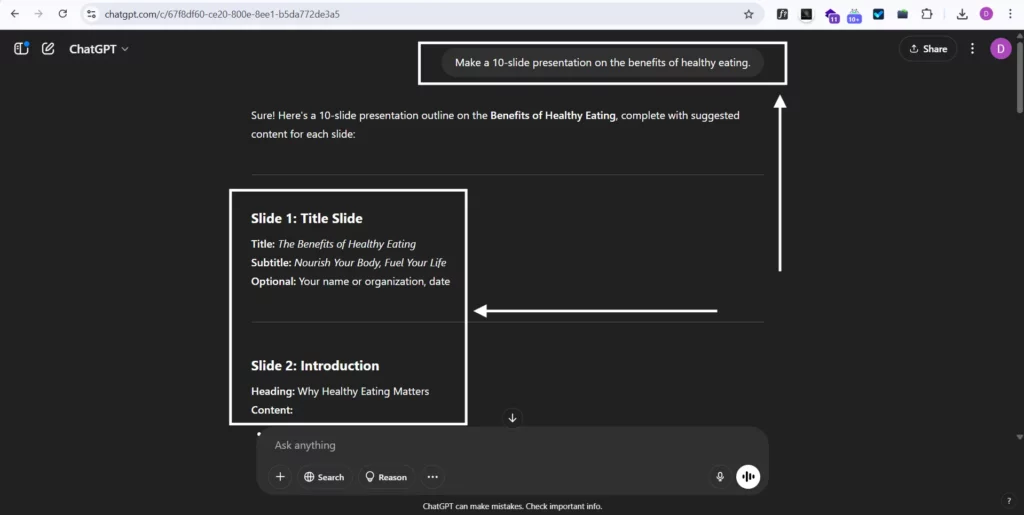The height and width of the screenshot is (515, 1024).
Task: Open the Chrome downloads icon
Action: [961, 14]
